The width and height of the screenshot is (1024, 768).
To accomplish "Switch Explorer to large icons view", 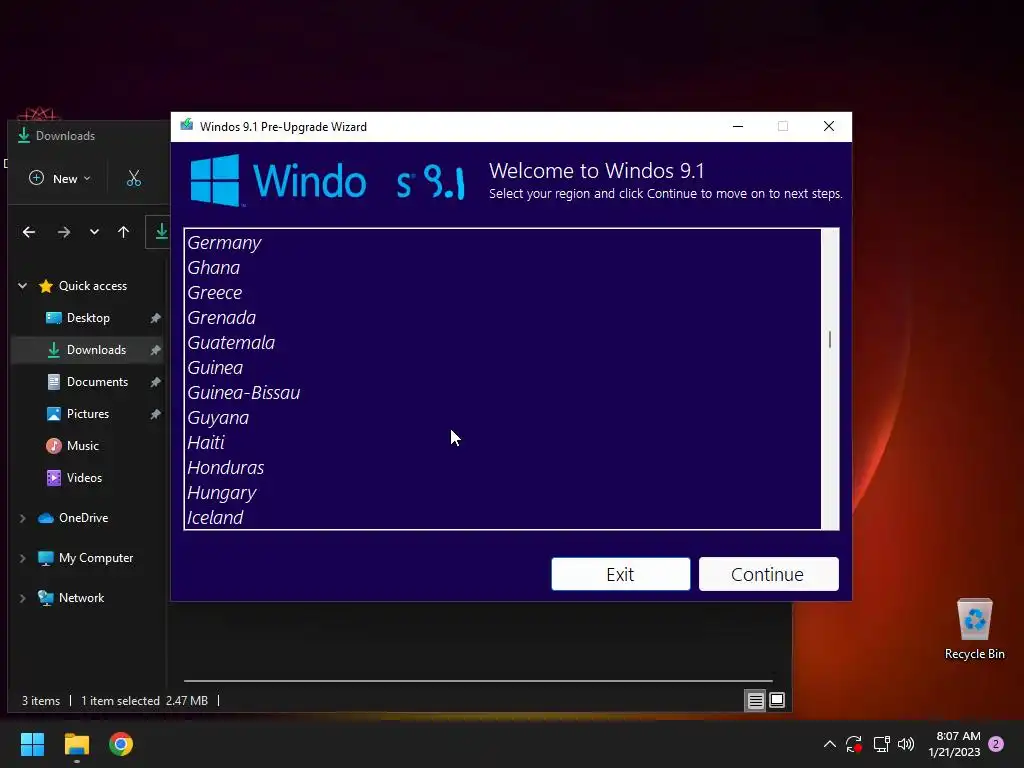I will (x=777, y=701).
